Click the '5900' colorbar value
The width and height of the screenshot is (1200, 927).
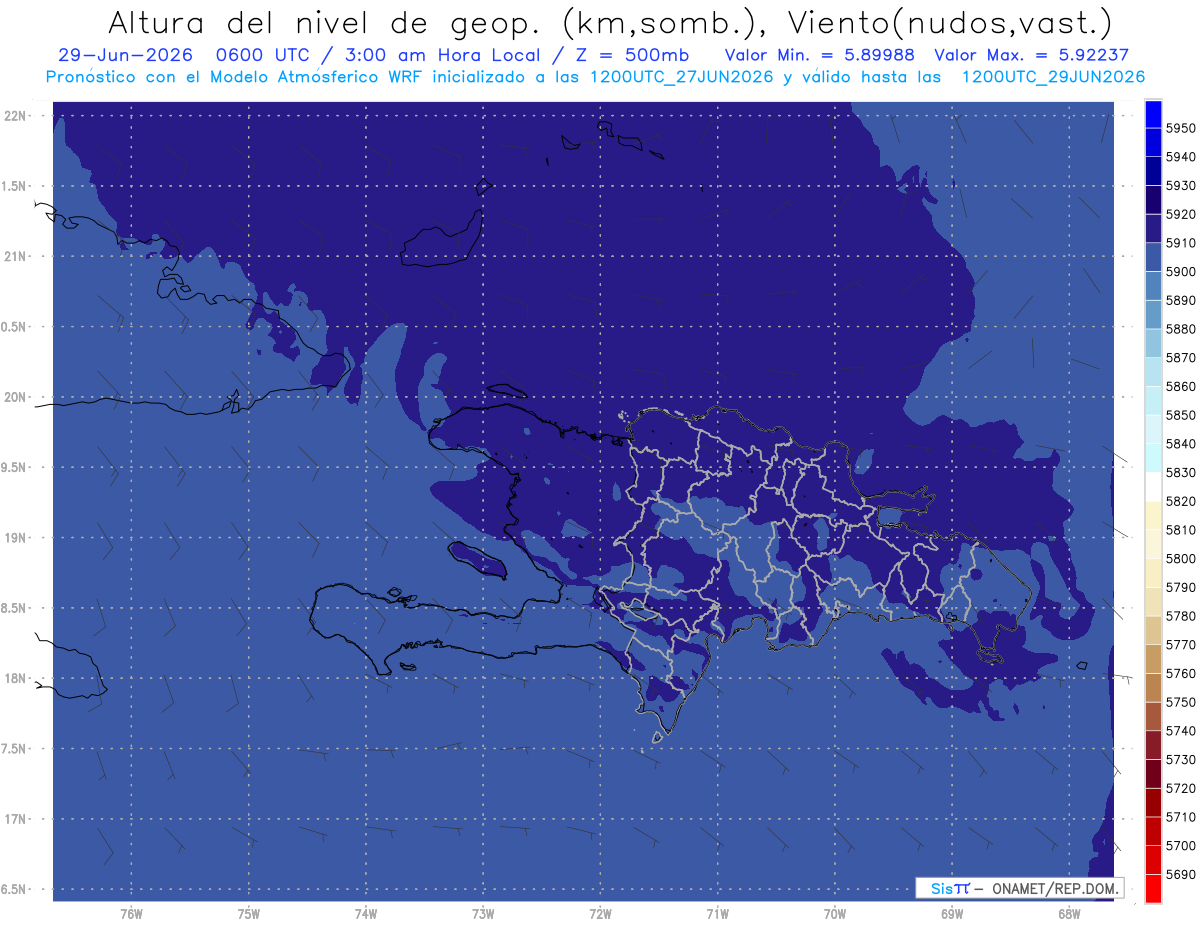pos(1181,272)
